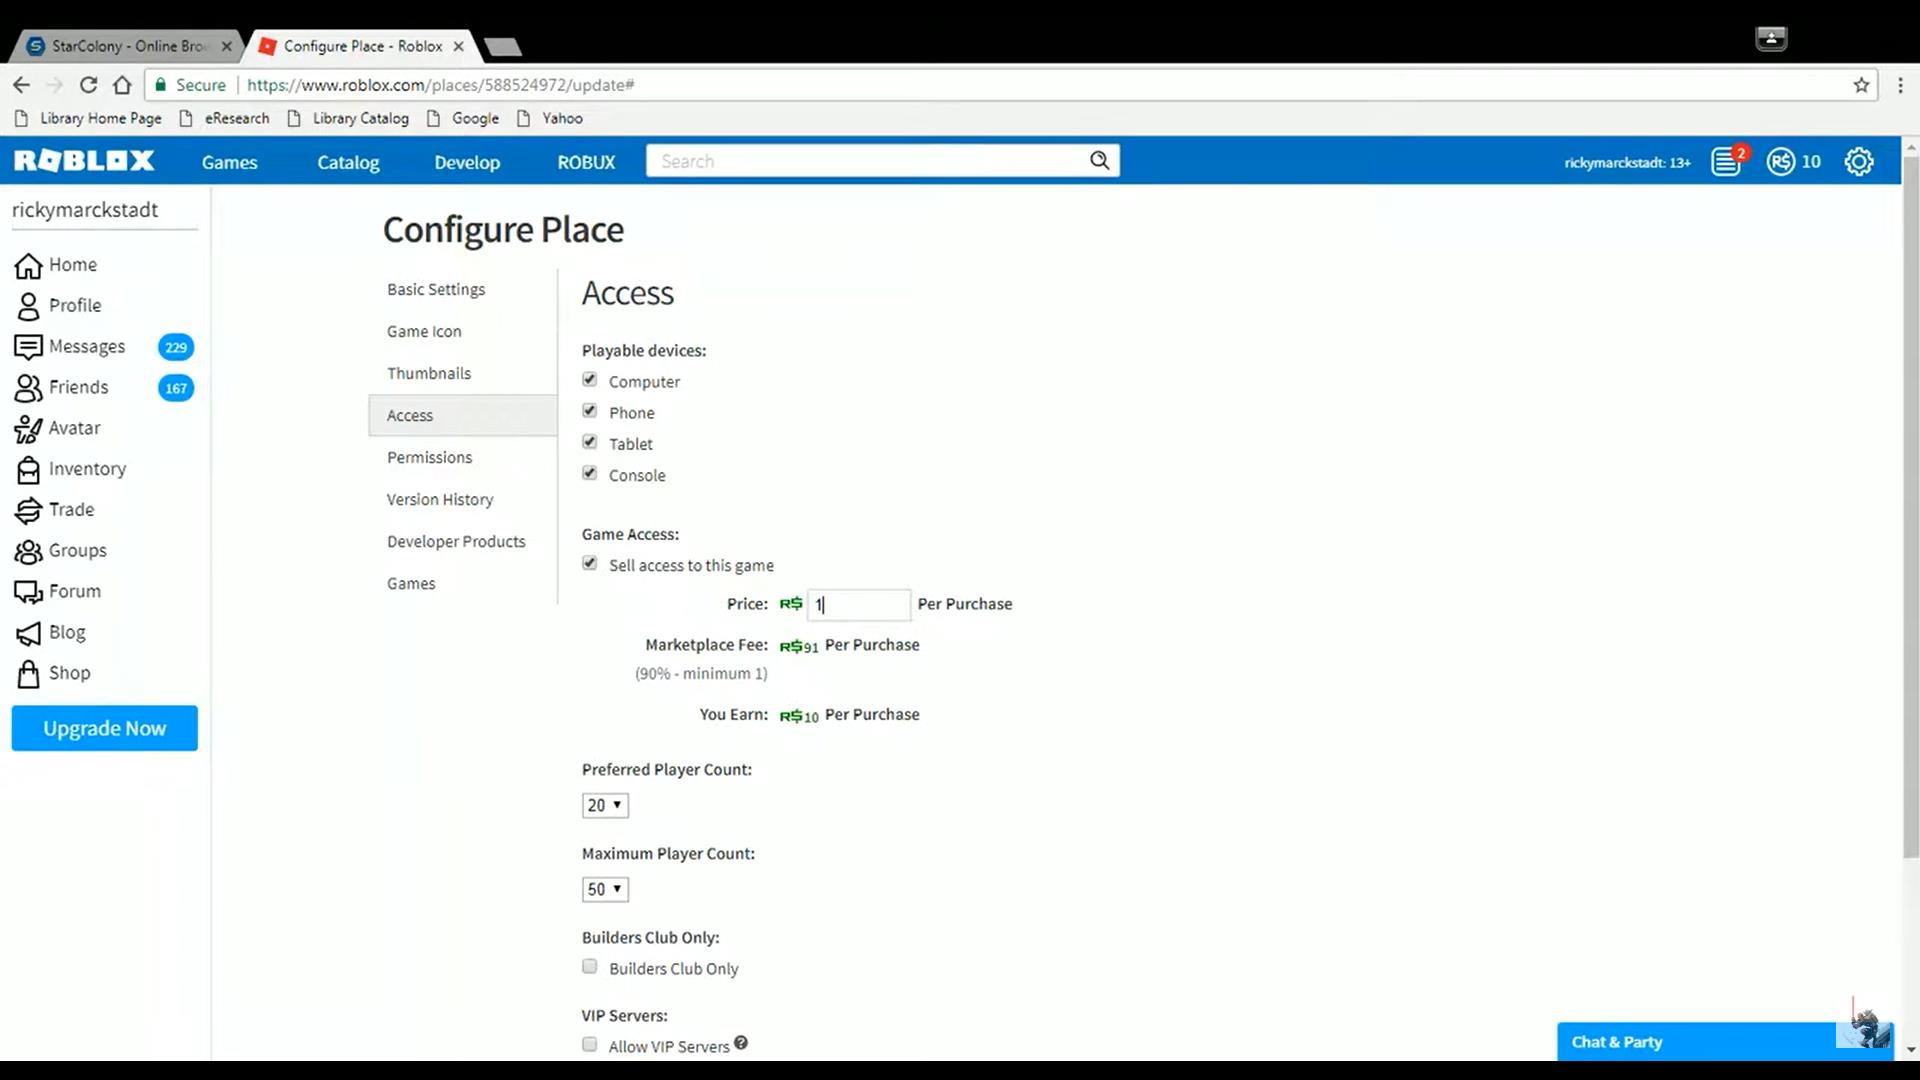Click the eResearch bookmark

pyautogui.click(x=225, y=118)
